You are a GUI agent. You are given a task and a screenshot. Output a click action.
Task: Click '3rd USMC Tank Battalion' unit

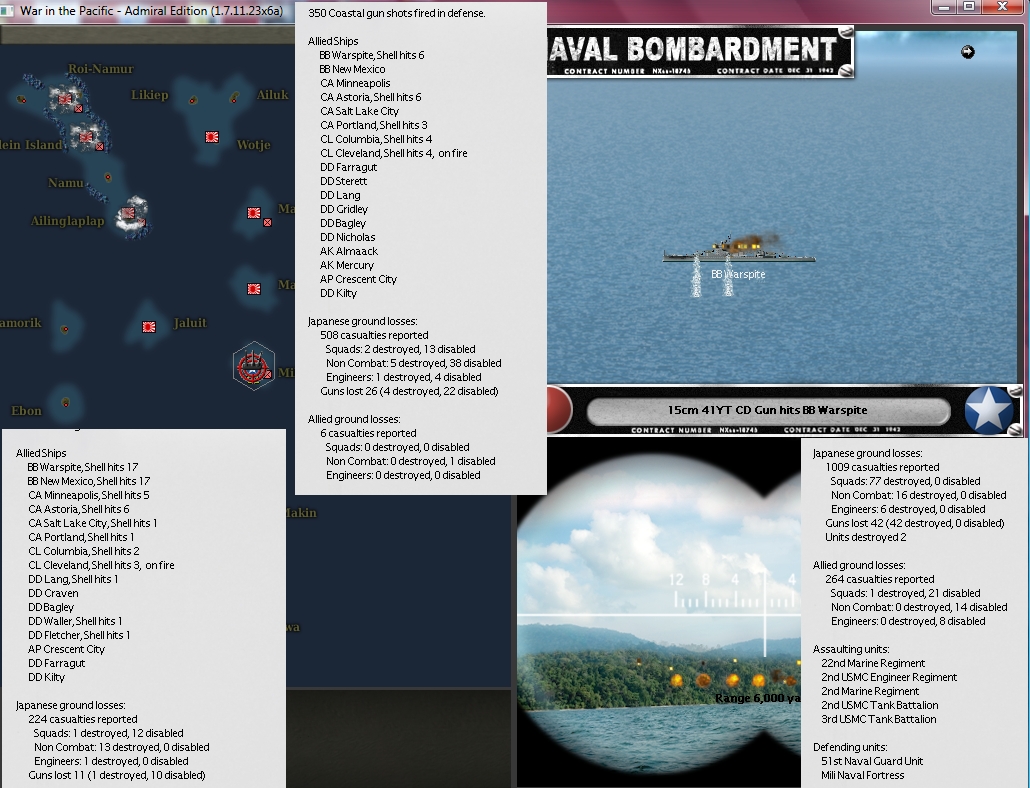pyautogui.click(x=879, y=720)
